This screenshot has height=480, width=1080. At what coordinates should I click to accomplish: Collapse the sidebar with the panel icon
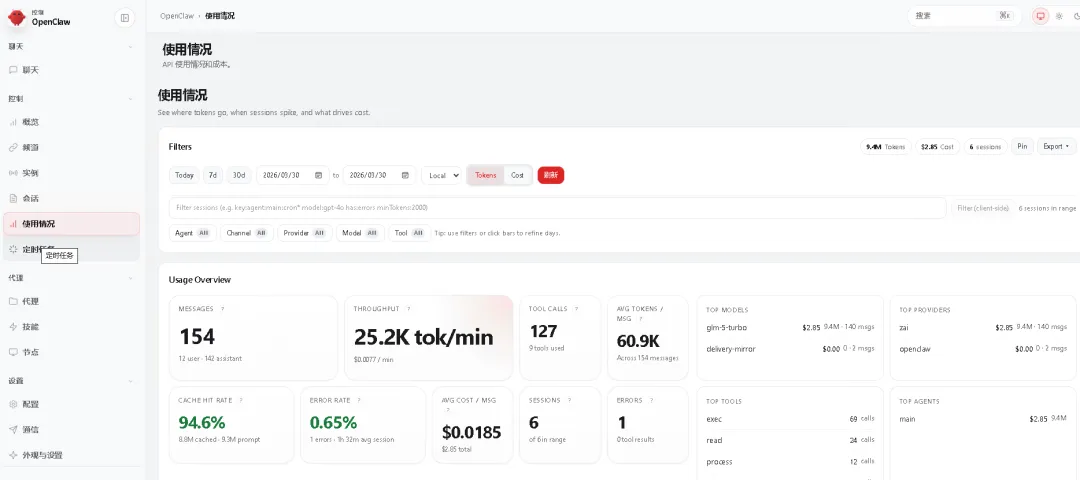pyautogui.click(x=125, y=18)
